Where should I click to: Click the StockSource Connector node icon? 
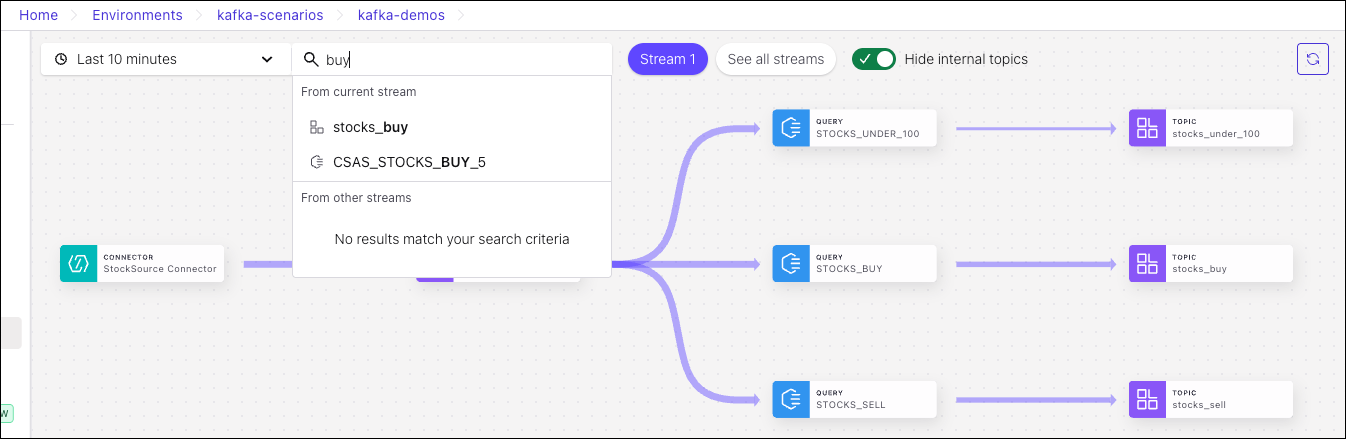tap(78, 263)
